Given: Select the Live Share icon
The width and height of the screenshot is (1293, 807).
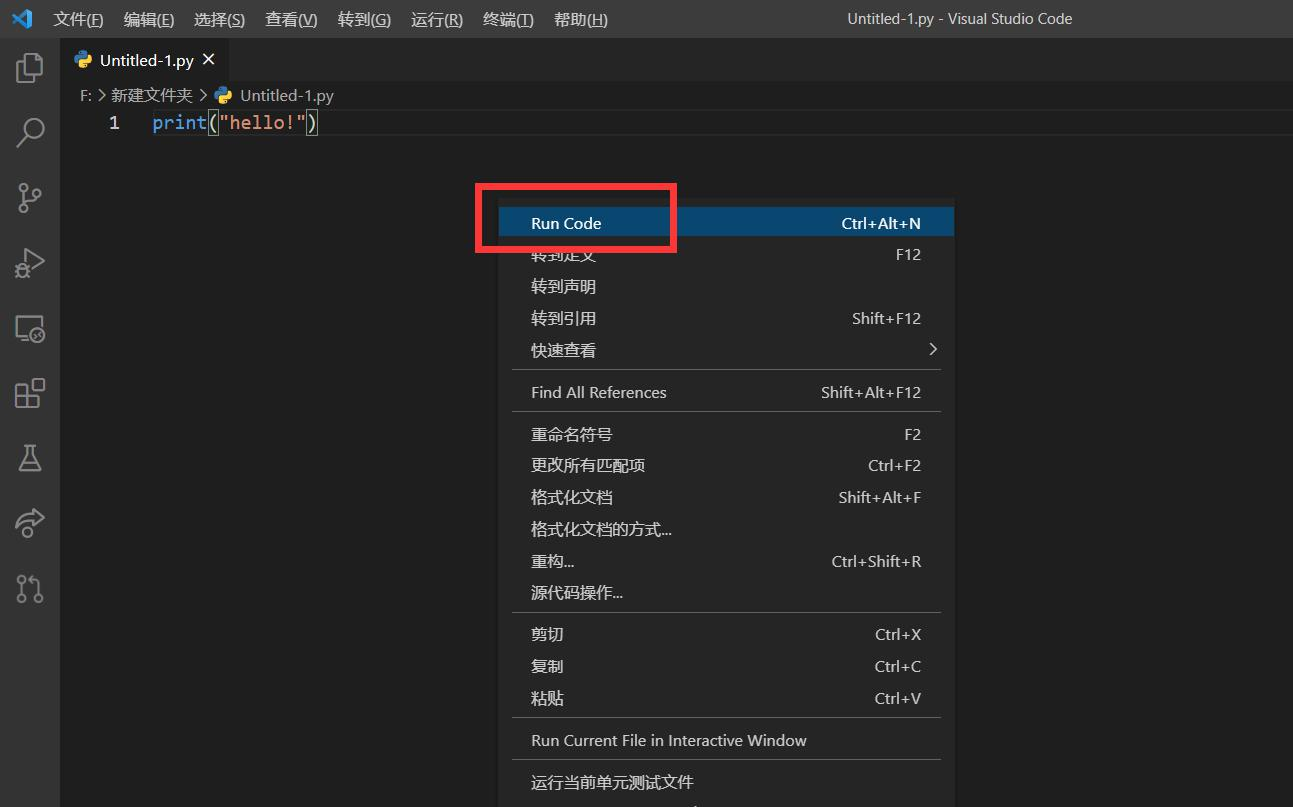Looking at the screenshot, I should (x=29, y=523).
